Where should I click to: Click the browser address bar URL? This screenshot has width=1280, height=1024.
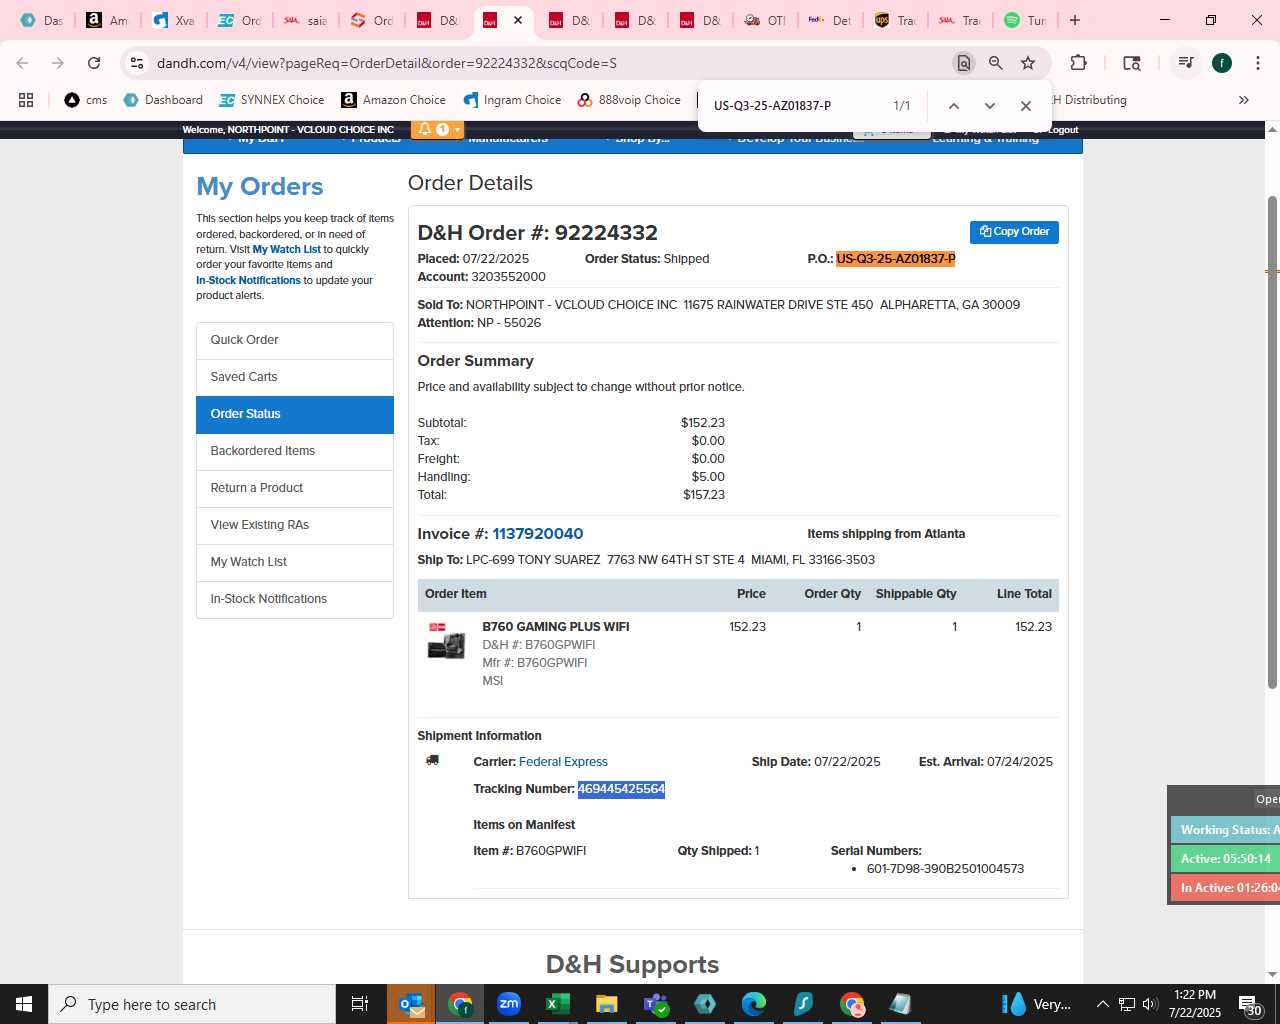[x=386, y=63]
